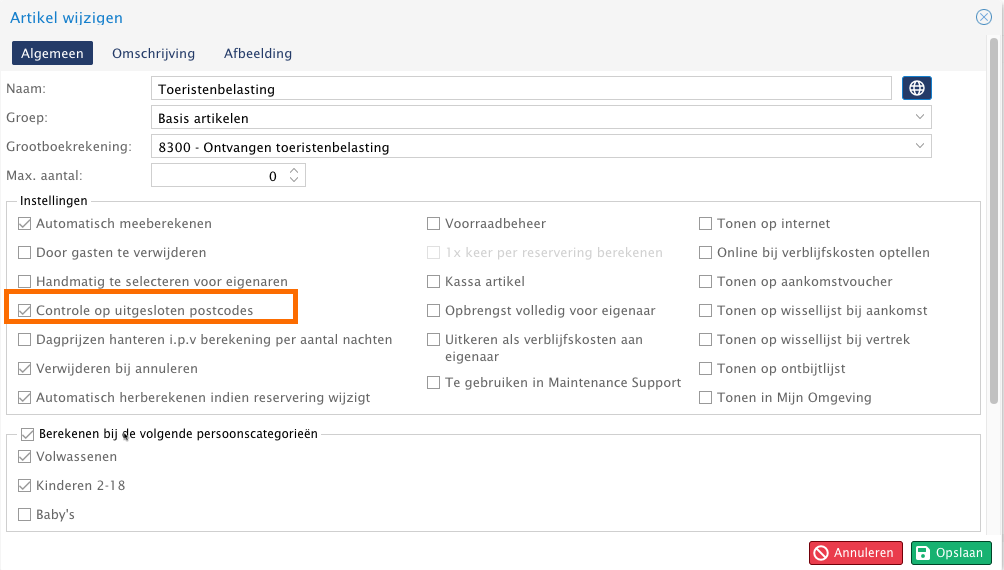Click the Opslaan save button
This screenshot has width=1004, height=570.
tap(950, 553)
